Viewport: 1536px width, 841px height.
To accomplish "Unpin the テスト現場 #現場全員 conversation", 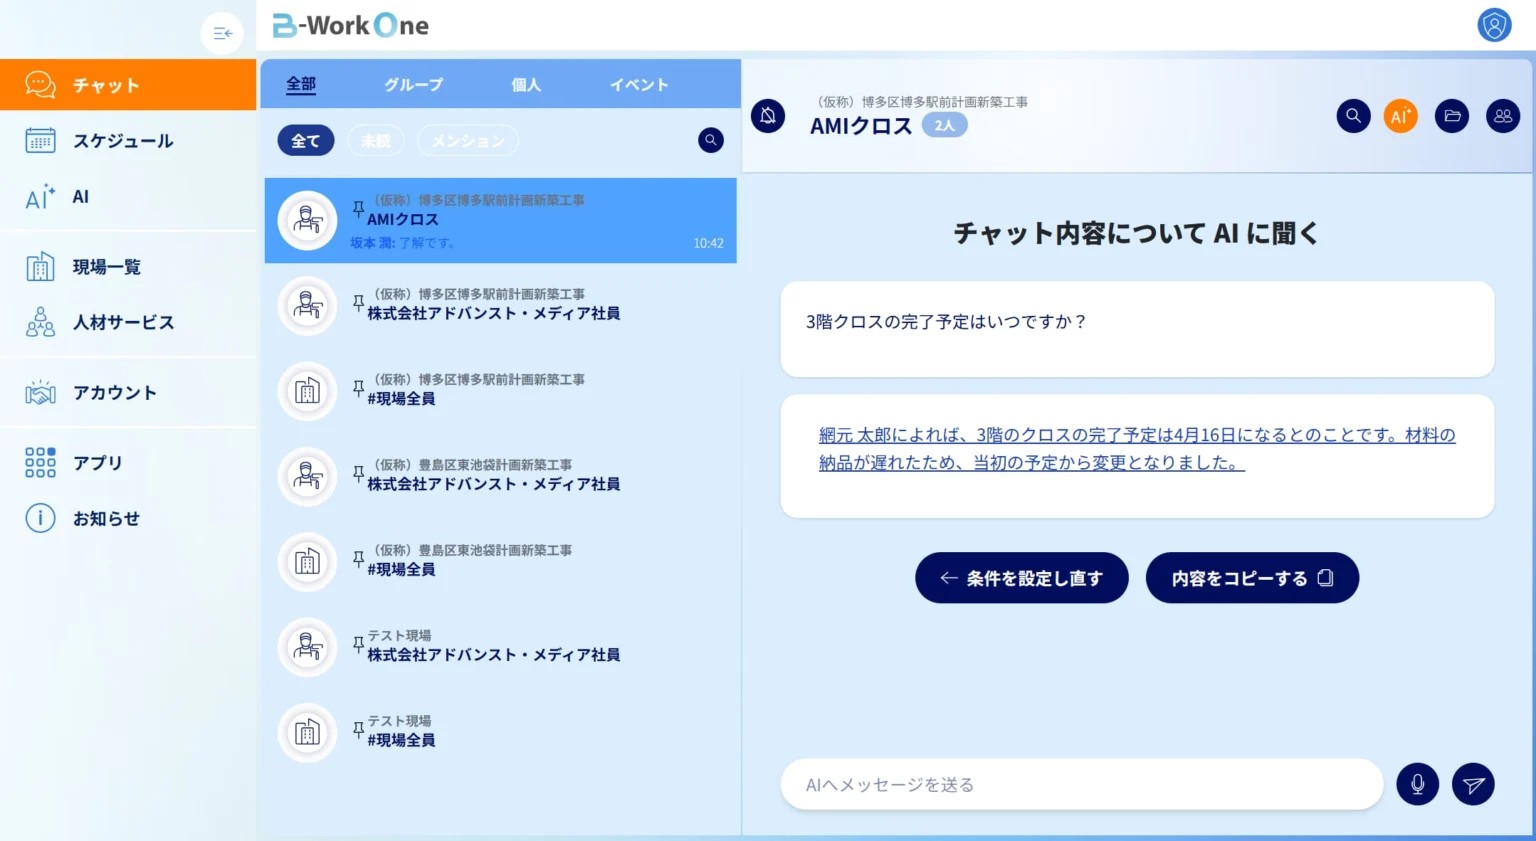I will pos(358,729).
